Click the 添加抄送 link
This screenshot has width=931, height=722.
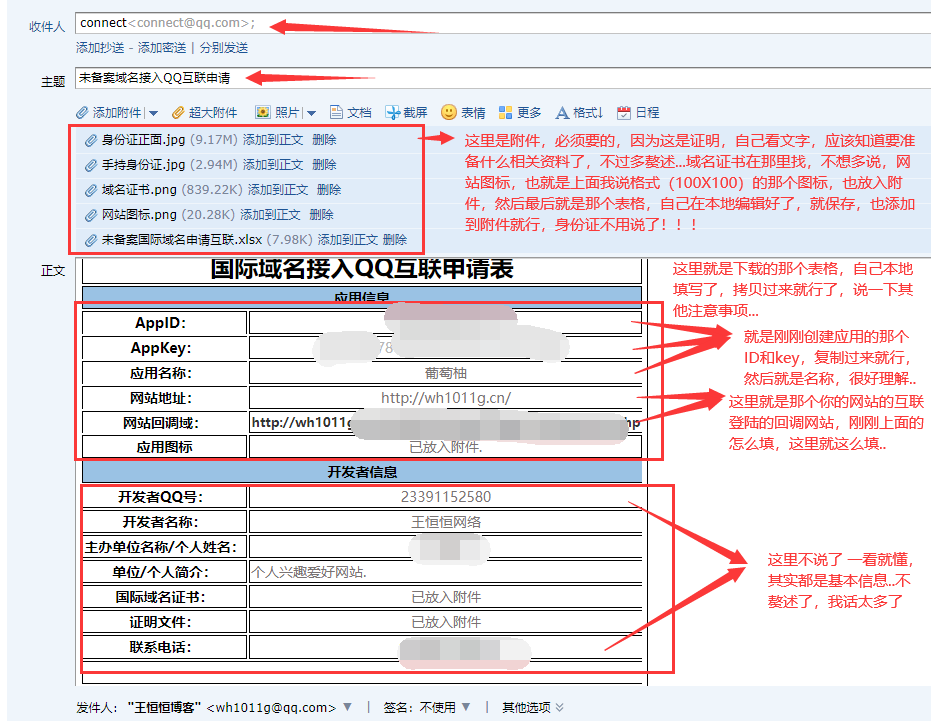click(x=100, y=48)
